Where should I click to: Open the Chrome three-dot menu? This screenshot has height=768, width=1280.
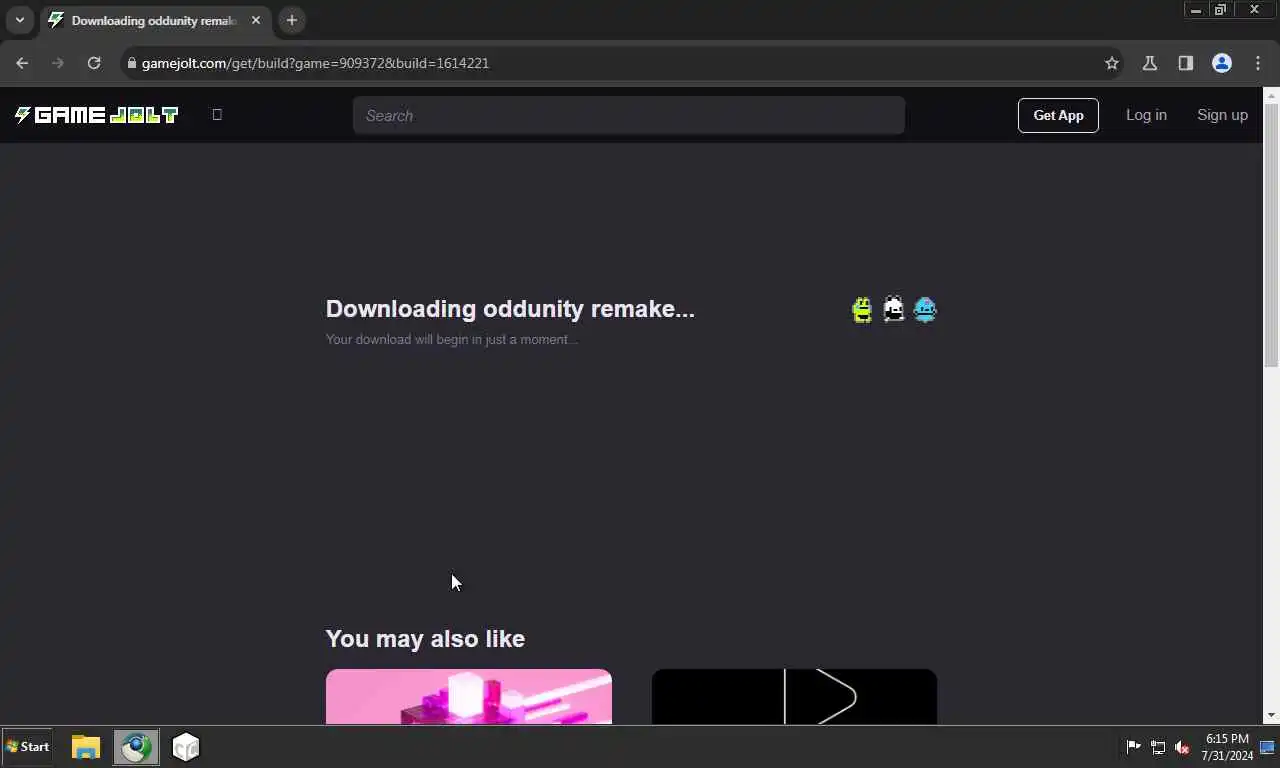tap(1258, 63)
